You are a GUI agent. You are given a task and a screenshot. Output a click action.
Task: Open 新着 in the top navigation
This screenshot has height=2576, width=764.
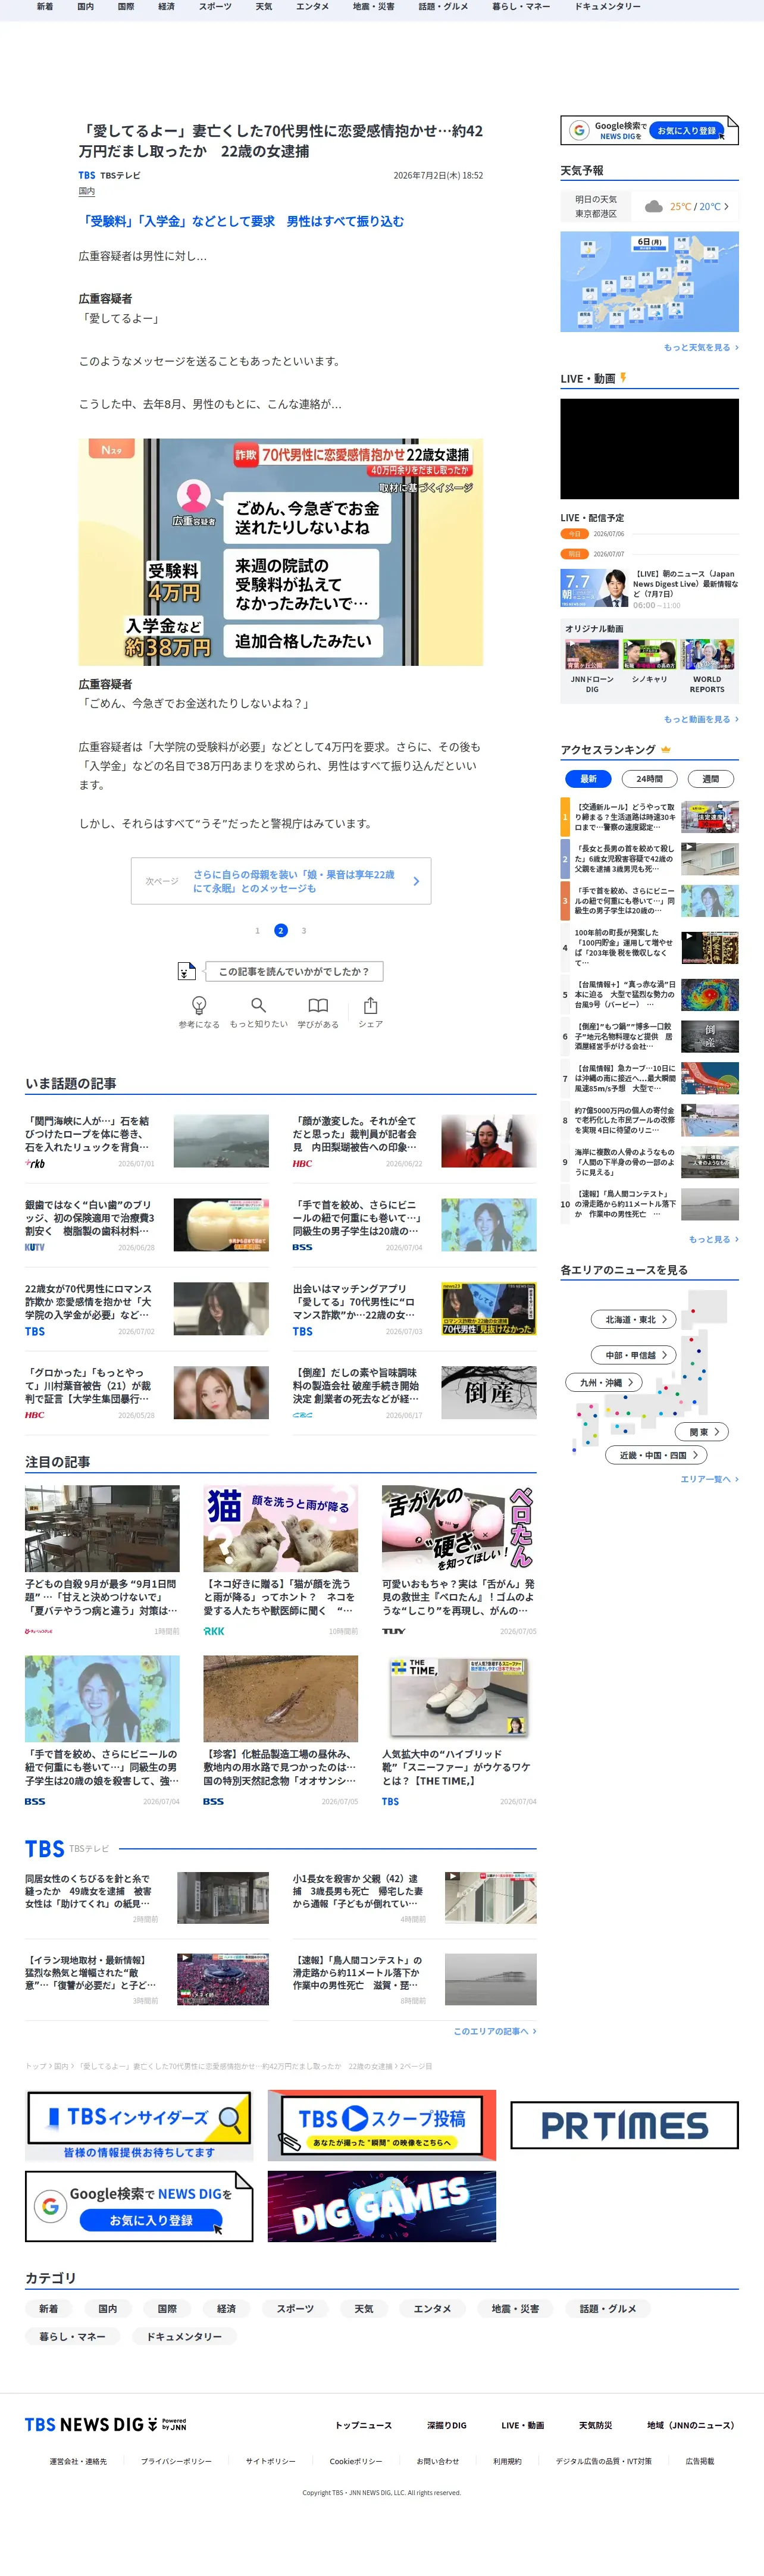coord(45,7)
